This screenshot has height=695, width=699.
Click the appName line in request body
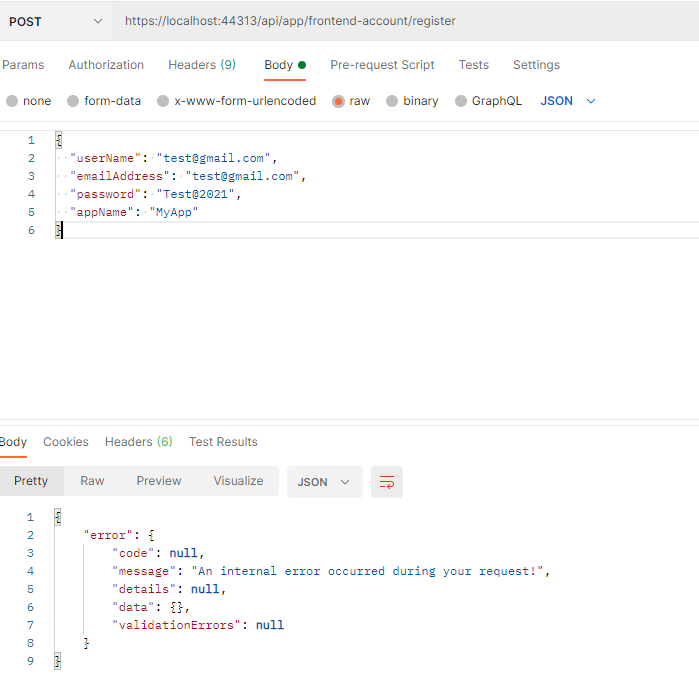pos(134,212)
